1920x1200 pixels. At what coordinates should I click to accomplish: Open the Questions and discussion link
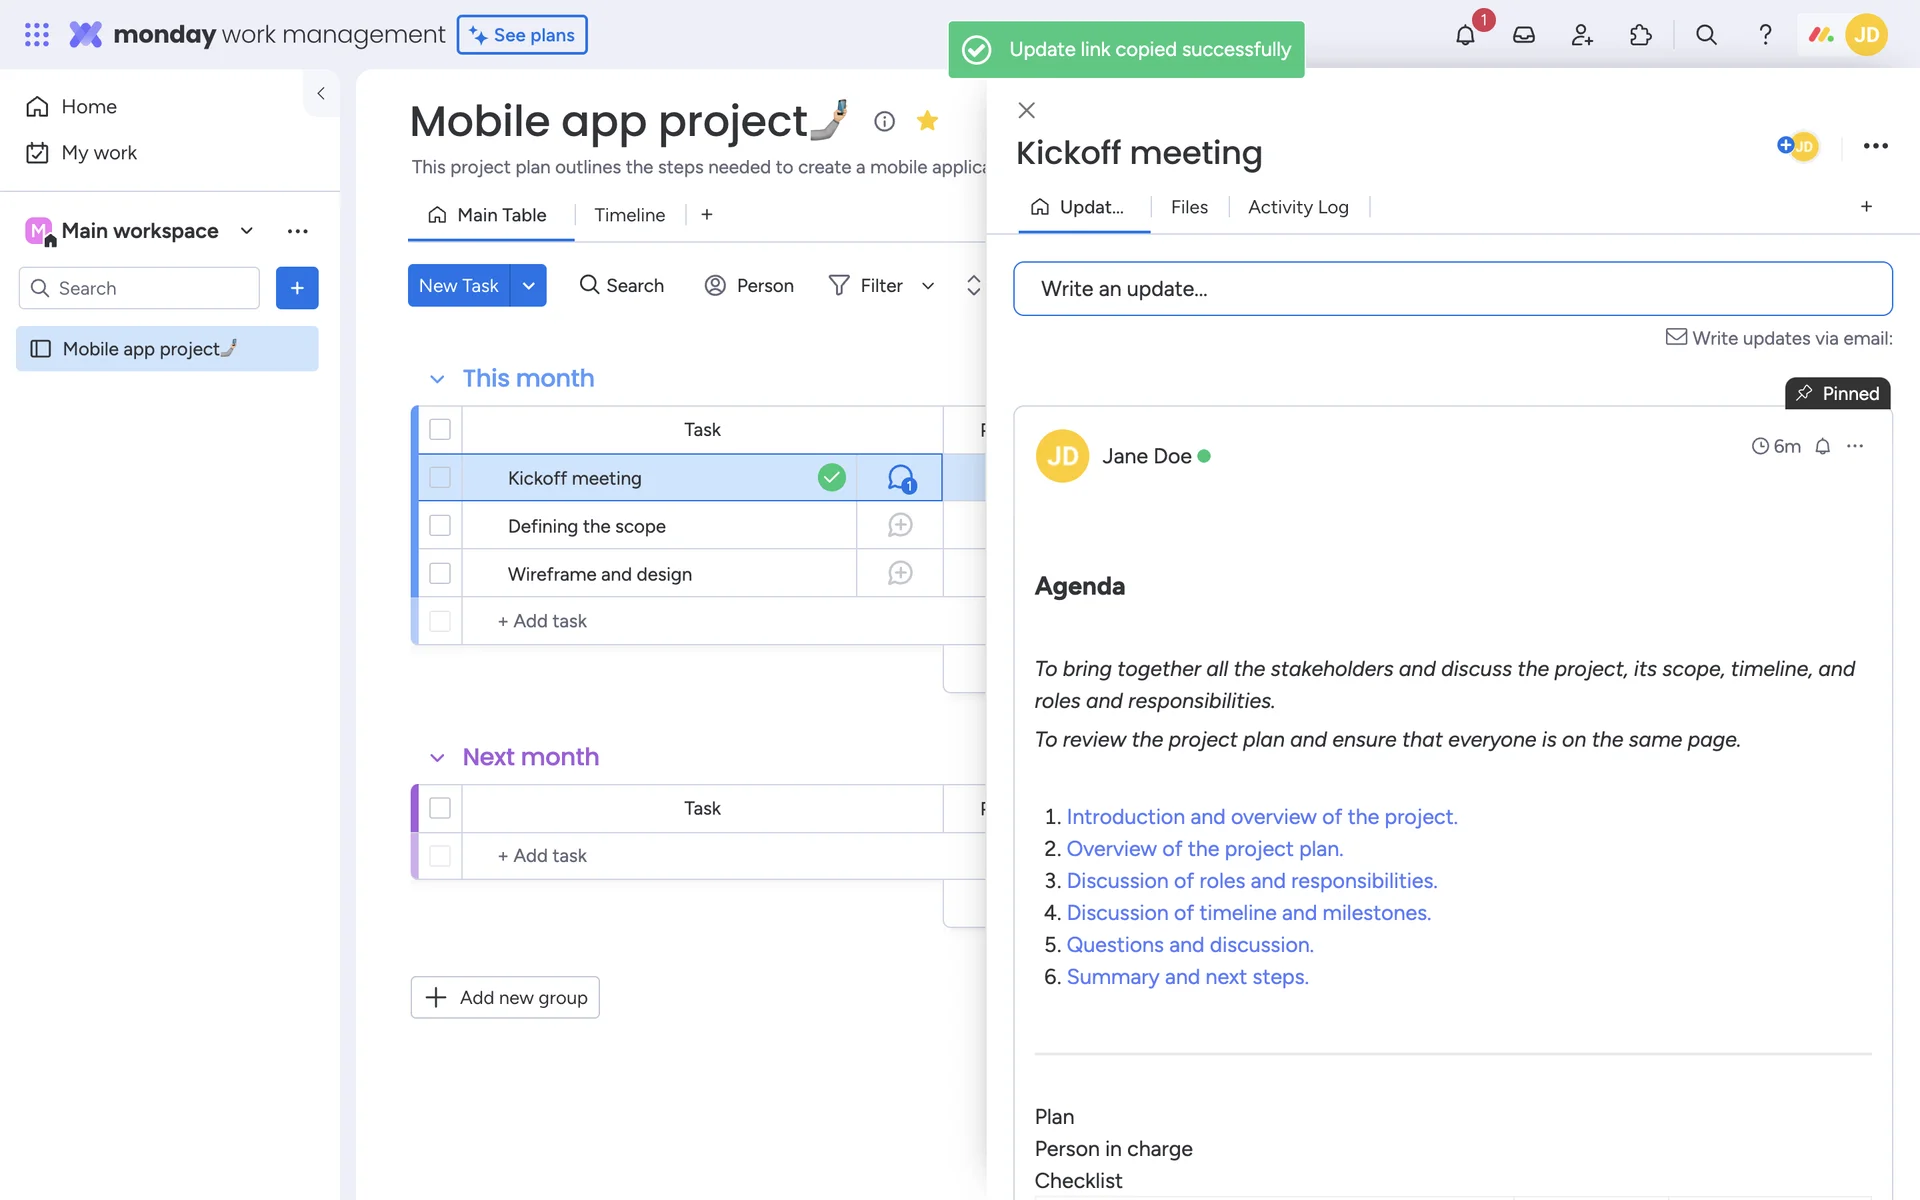tap(1189, 945)
